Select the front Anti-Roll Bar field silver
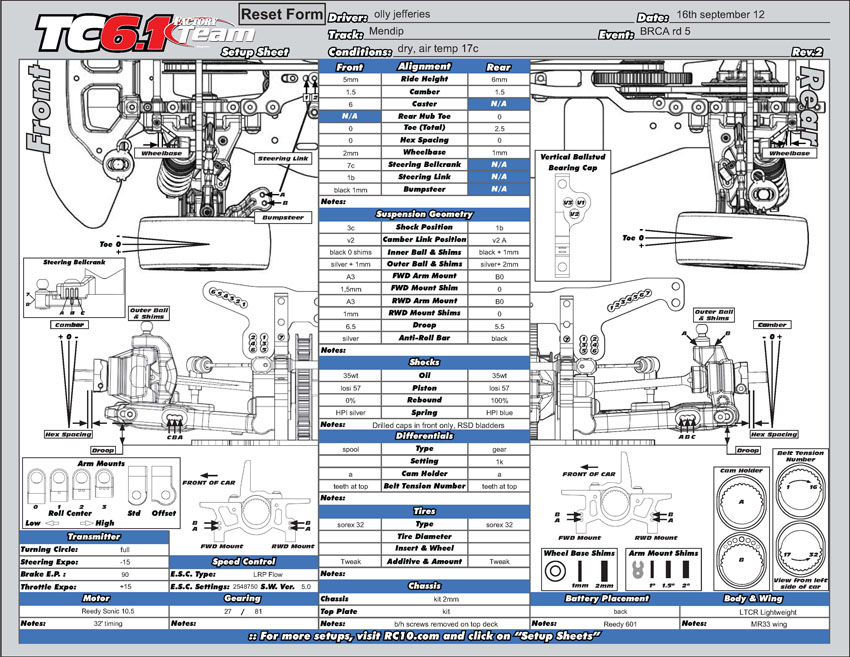The height and width of the screenshot is (657, 850). pos(350,338)
